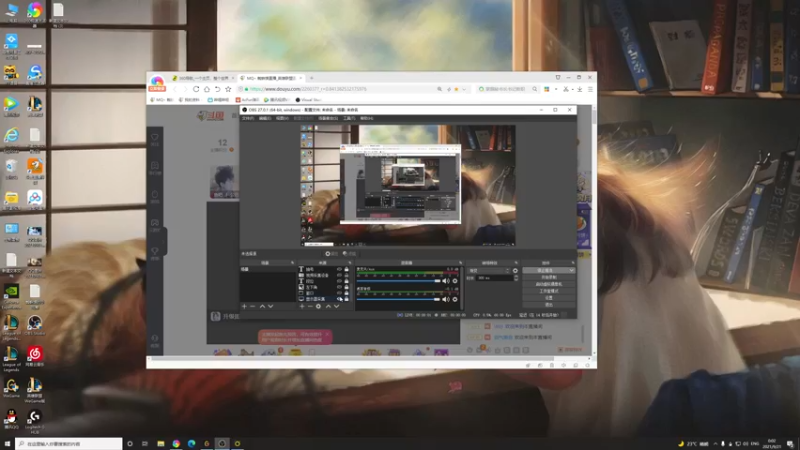Open the OBS Tools menu
Image resolution: width=800 pixels, height=450 pixels.
(349, 118)
